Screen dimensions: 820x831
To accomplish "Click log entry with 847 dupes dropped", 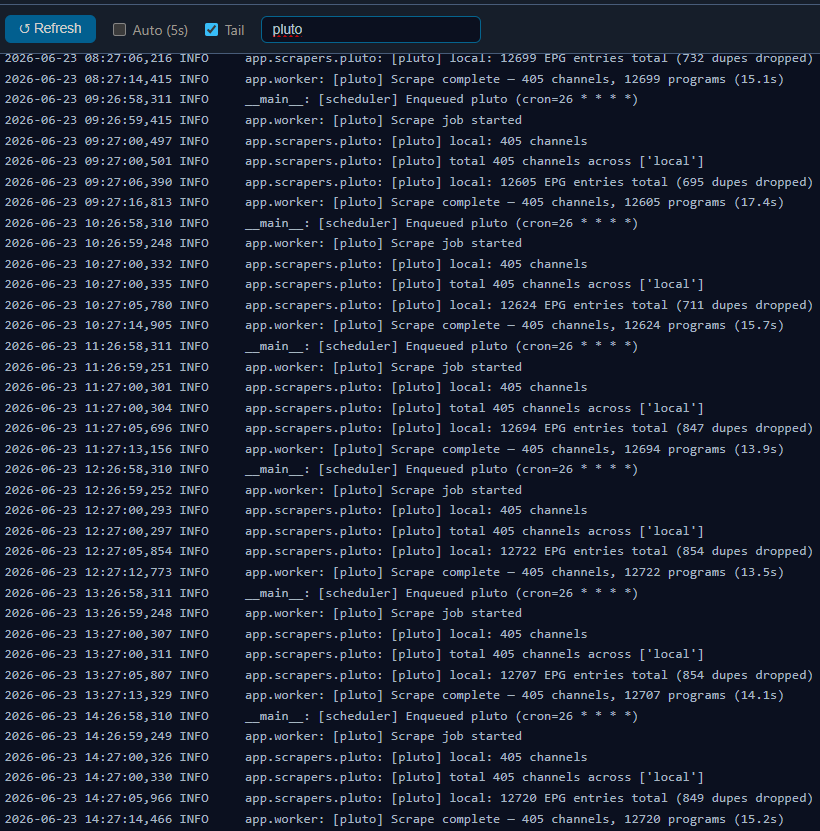I will click(x=409, y=428).
